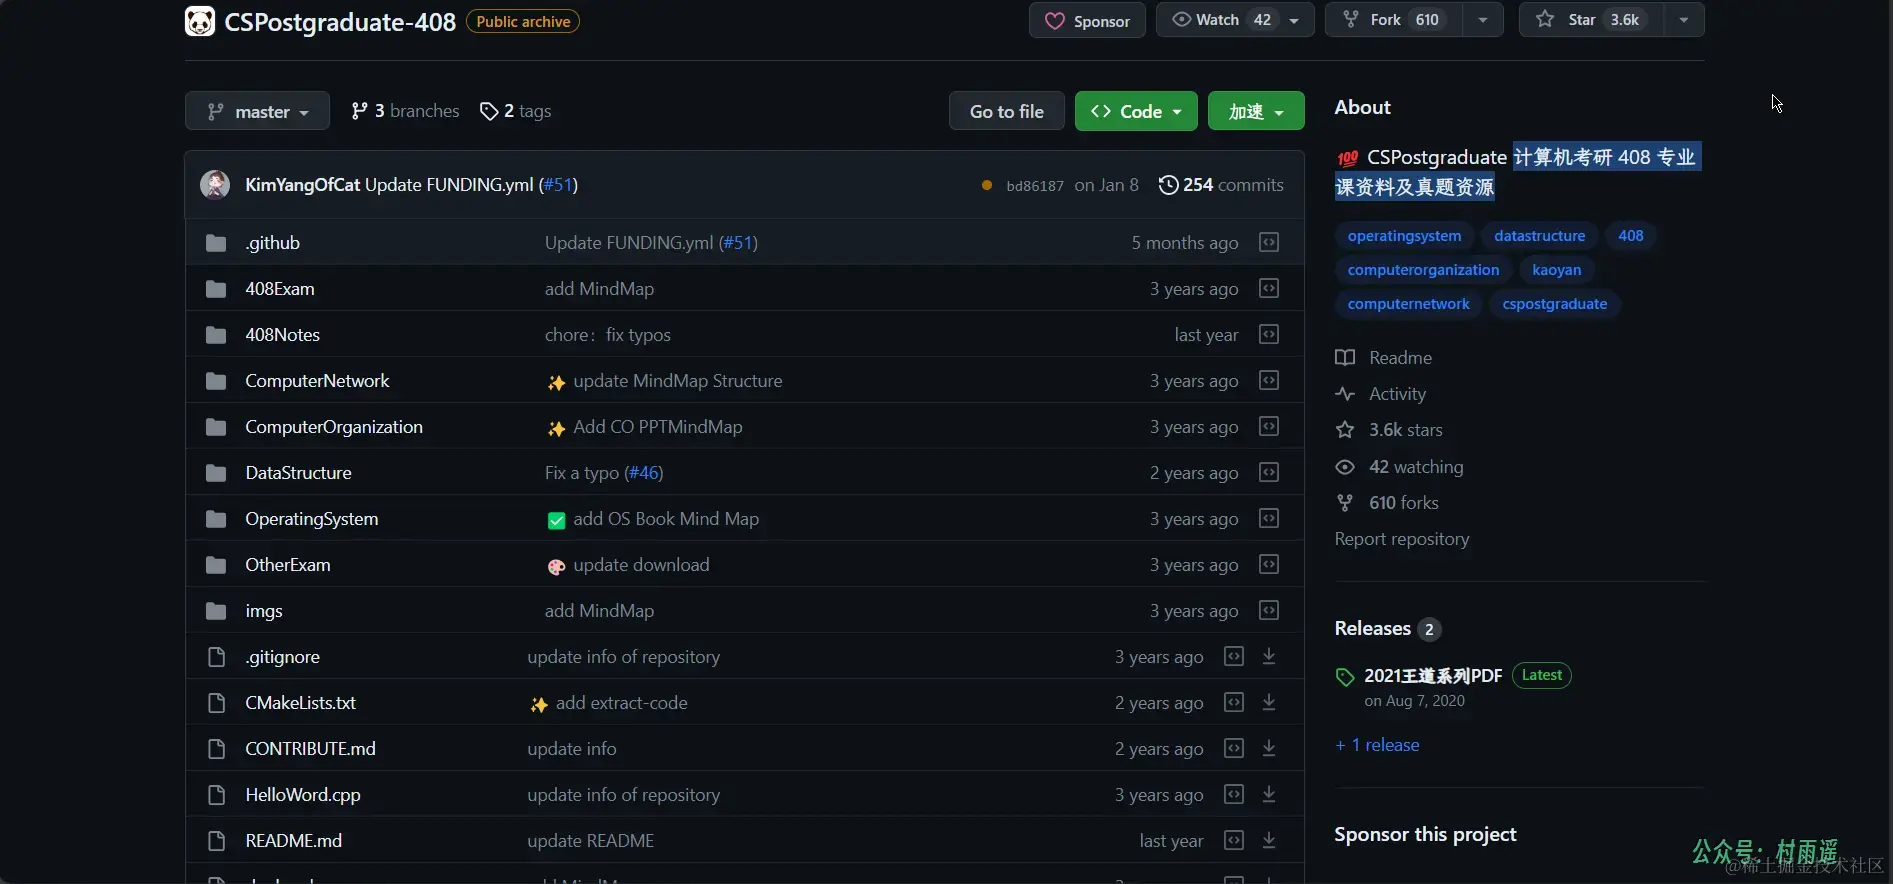Open the code view icon for CMakeLists.txt row
1893x884 pixels.
(x=1234, y=702)
